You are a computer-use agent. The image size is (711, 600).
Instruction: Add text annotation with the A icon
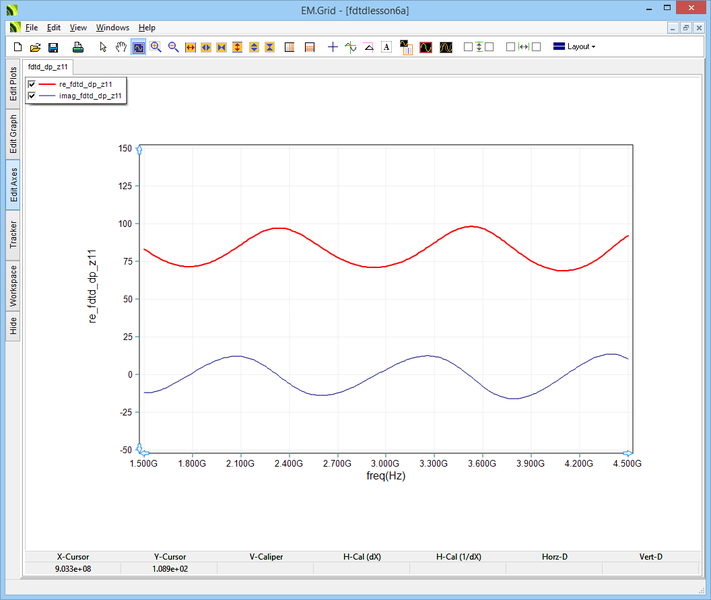click(x=386, y=47)
